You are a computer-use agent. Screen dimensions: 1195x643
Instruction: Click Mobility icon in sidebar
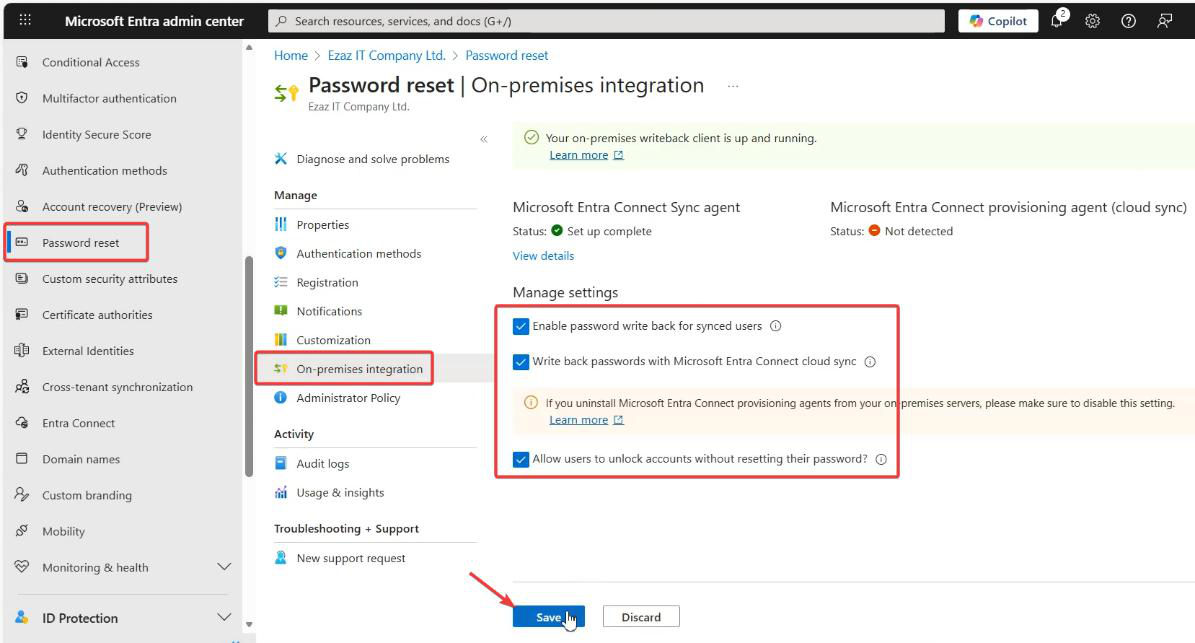[x=21, y=531]
